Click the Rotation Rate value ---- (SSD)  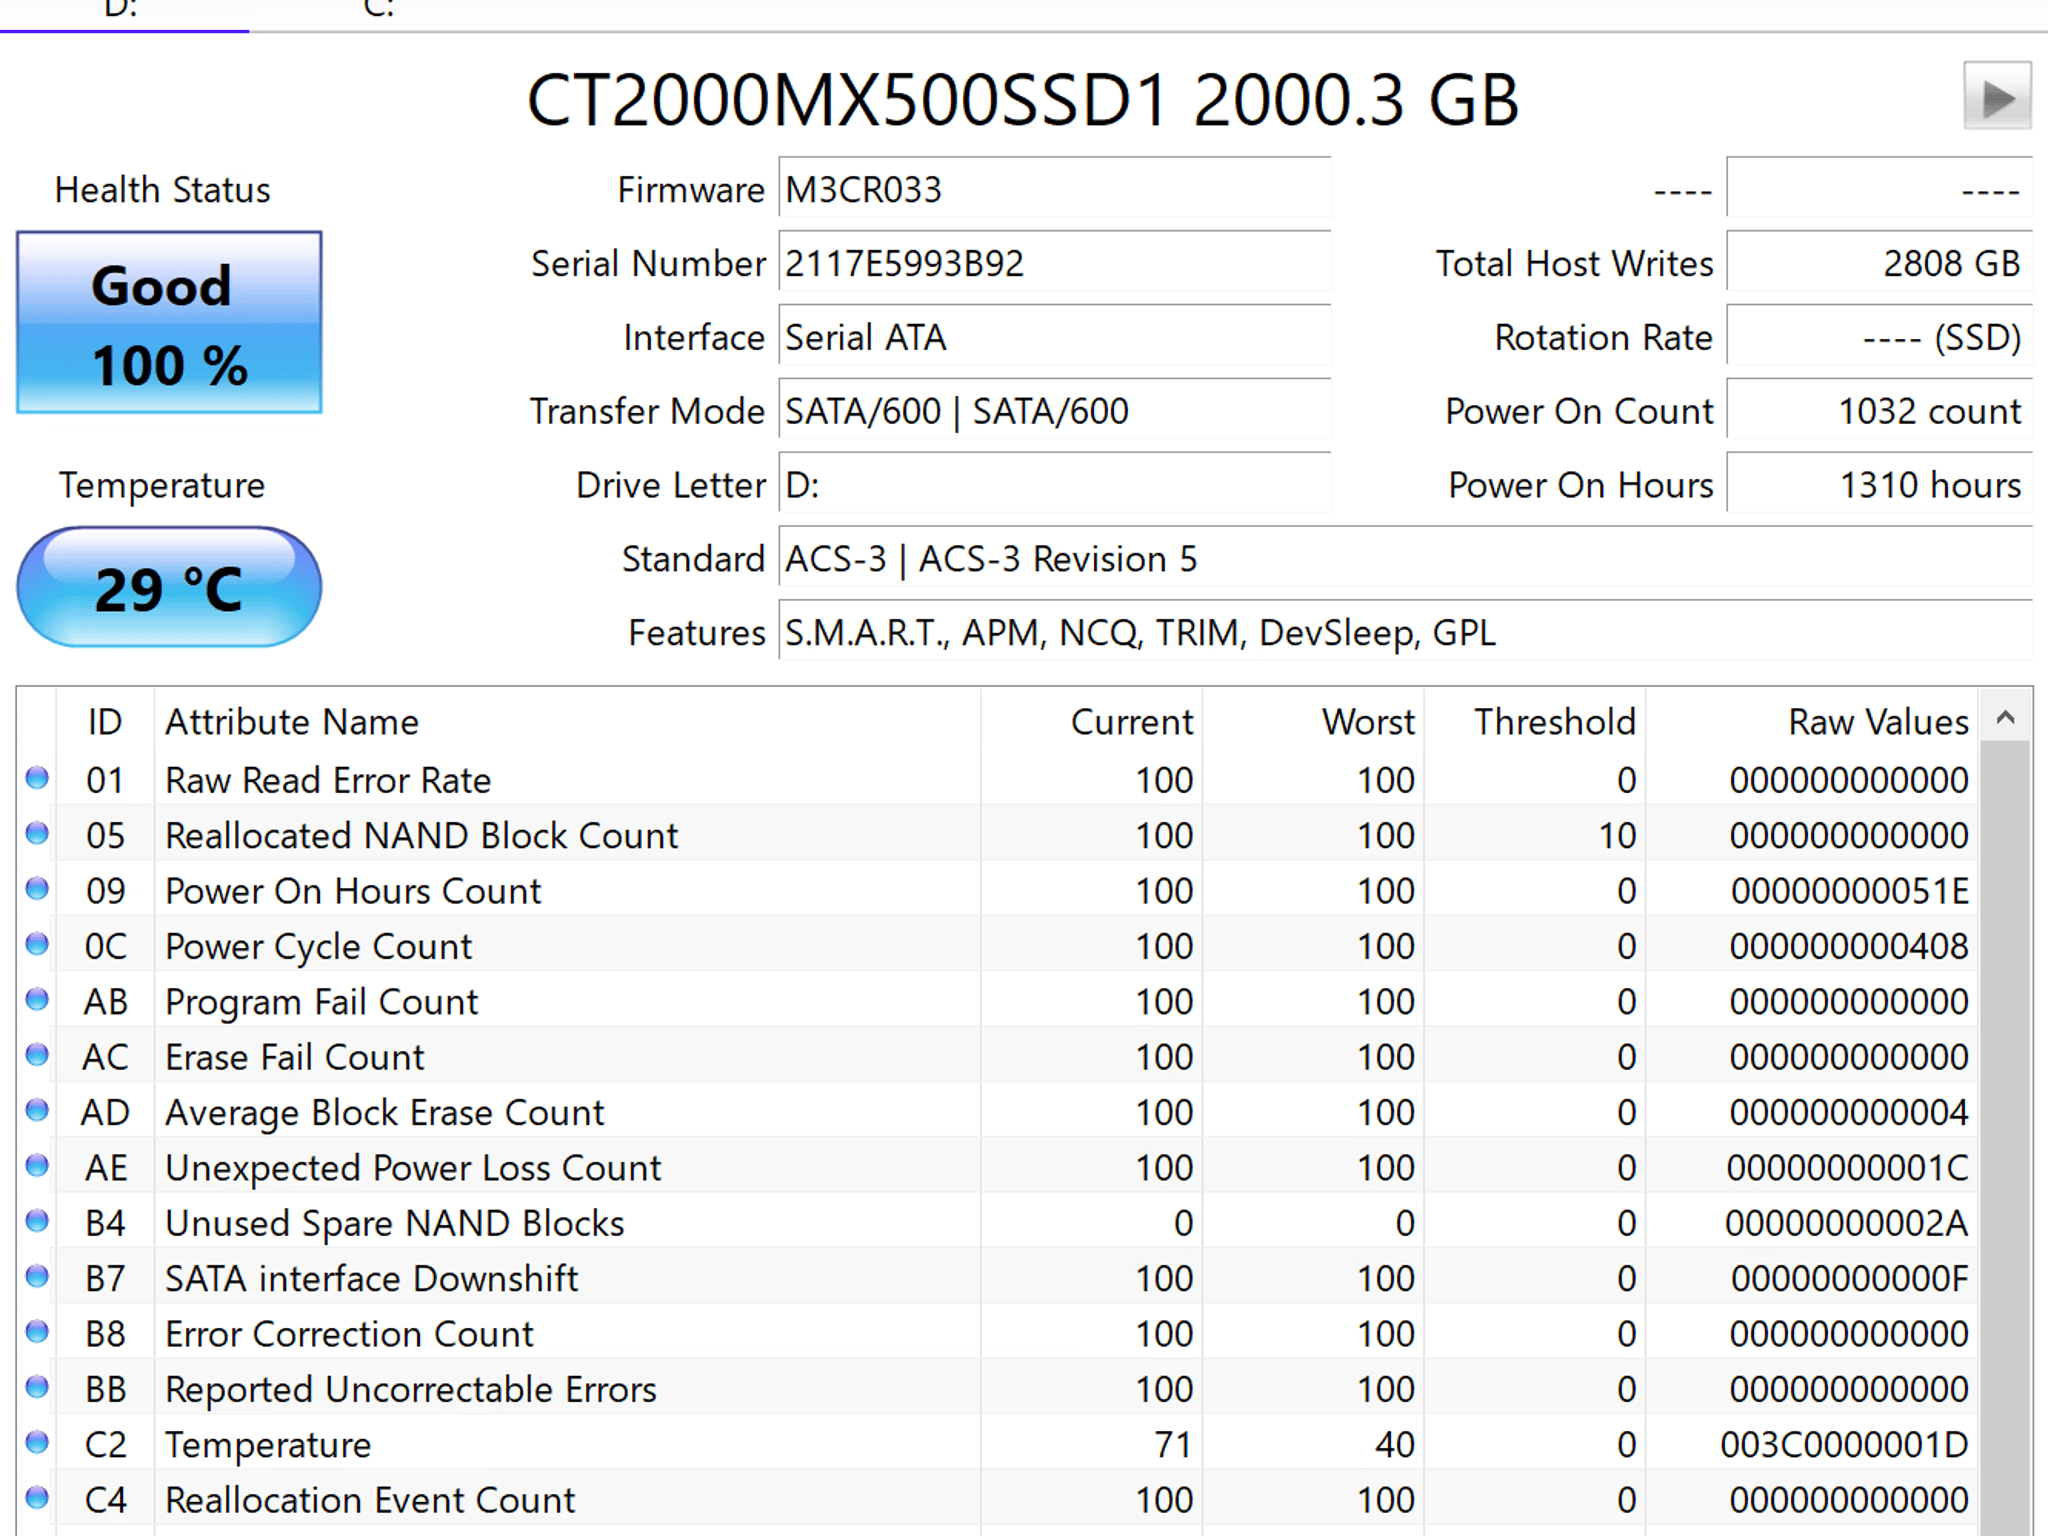click(x=1880, y=337)
